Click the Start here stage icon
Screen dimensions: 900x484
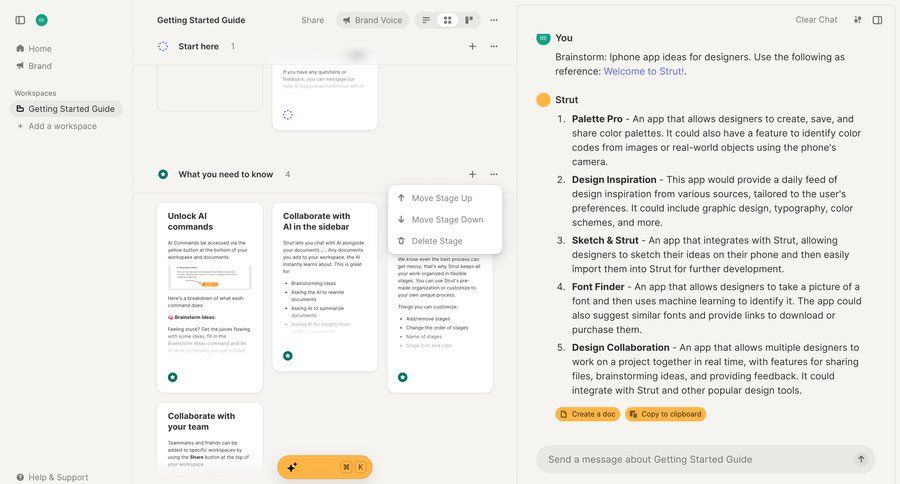tap(163, 47)
